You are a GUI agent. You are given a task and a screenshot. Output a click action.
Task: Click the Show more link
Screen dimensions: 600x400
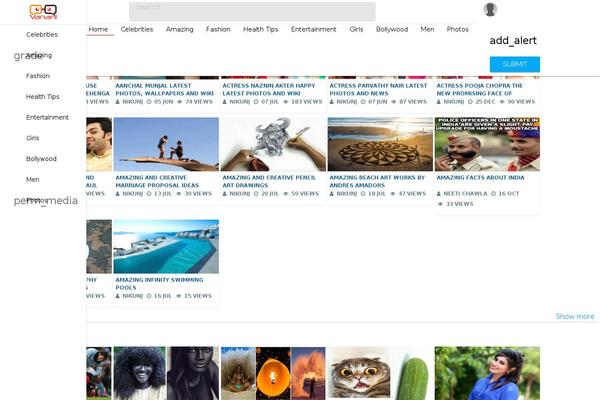click(x=574, y=316)
